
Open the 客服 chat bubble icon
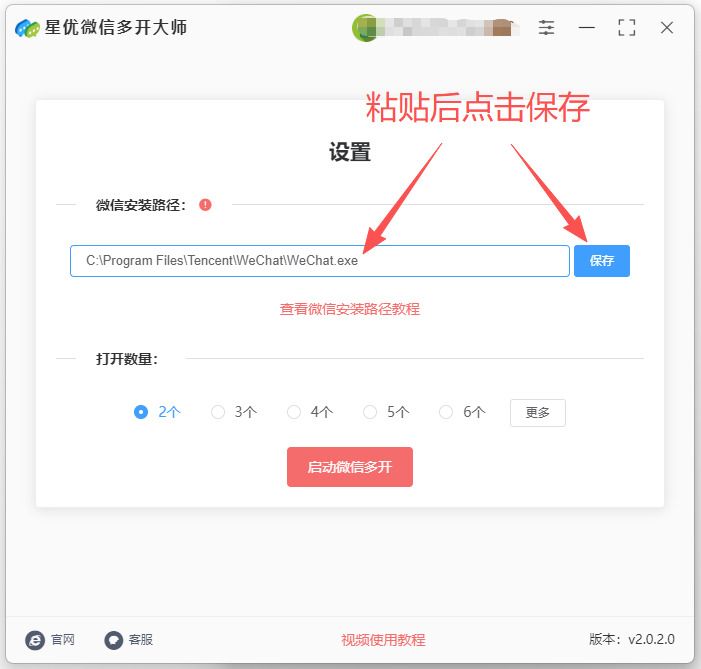coord(114,640)
